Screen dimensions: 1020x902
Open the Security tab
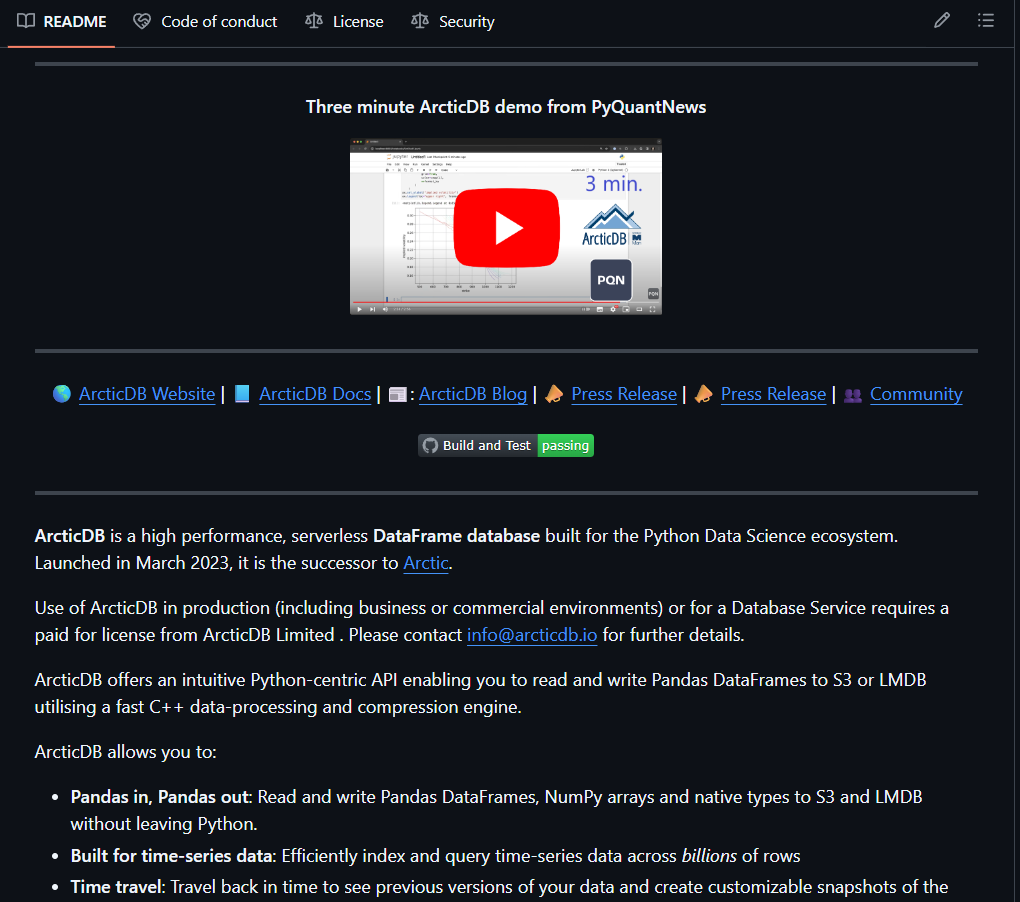coord(453,21)
